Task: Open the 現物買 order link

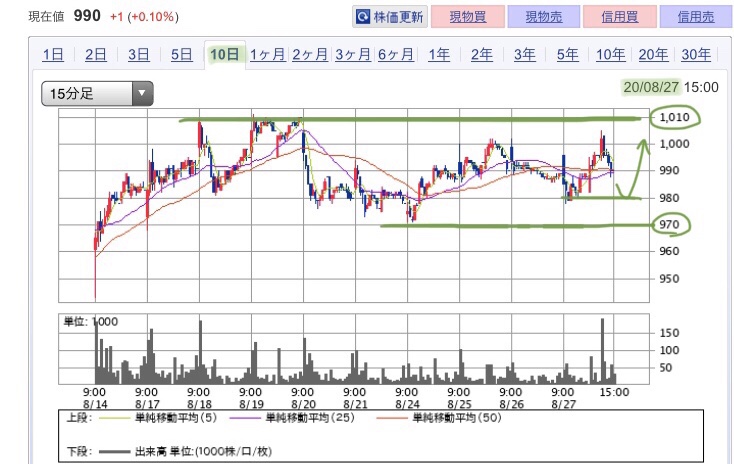Action: coord(468,17)
